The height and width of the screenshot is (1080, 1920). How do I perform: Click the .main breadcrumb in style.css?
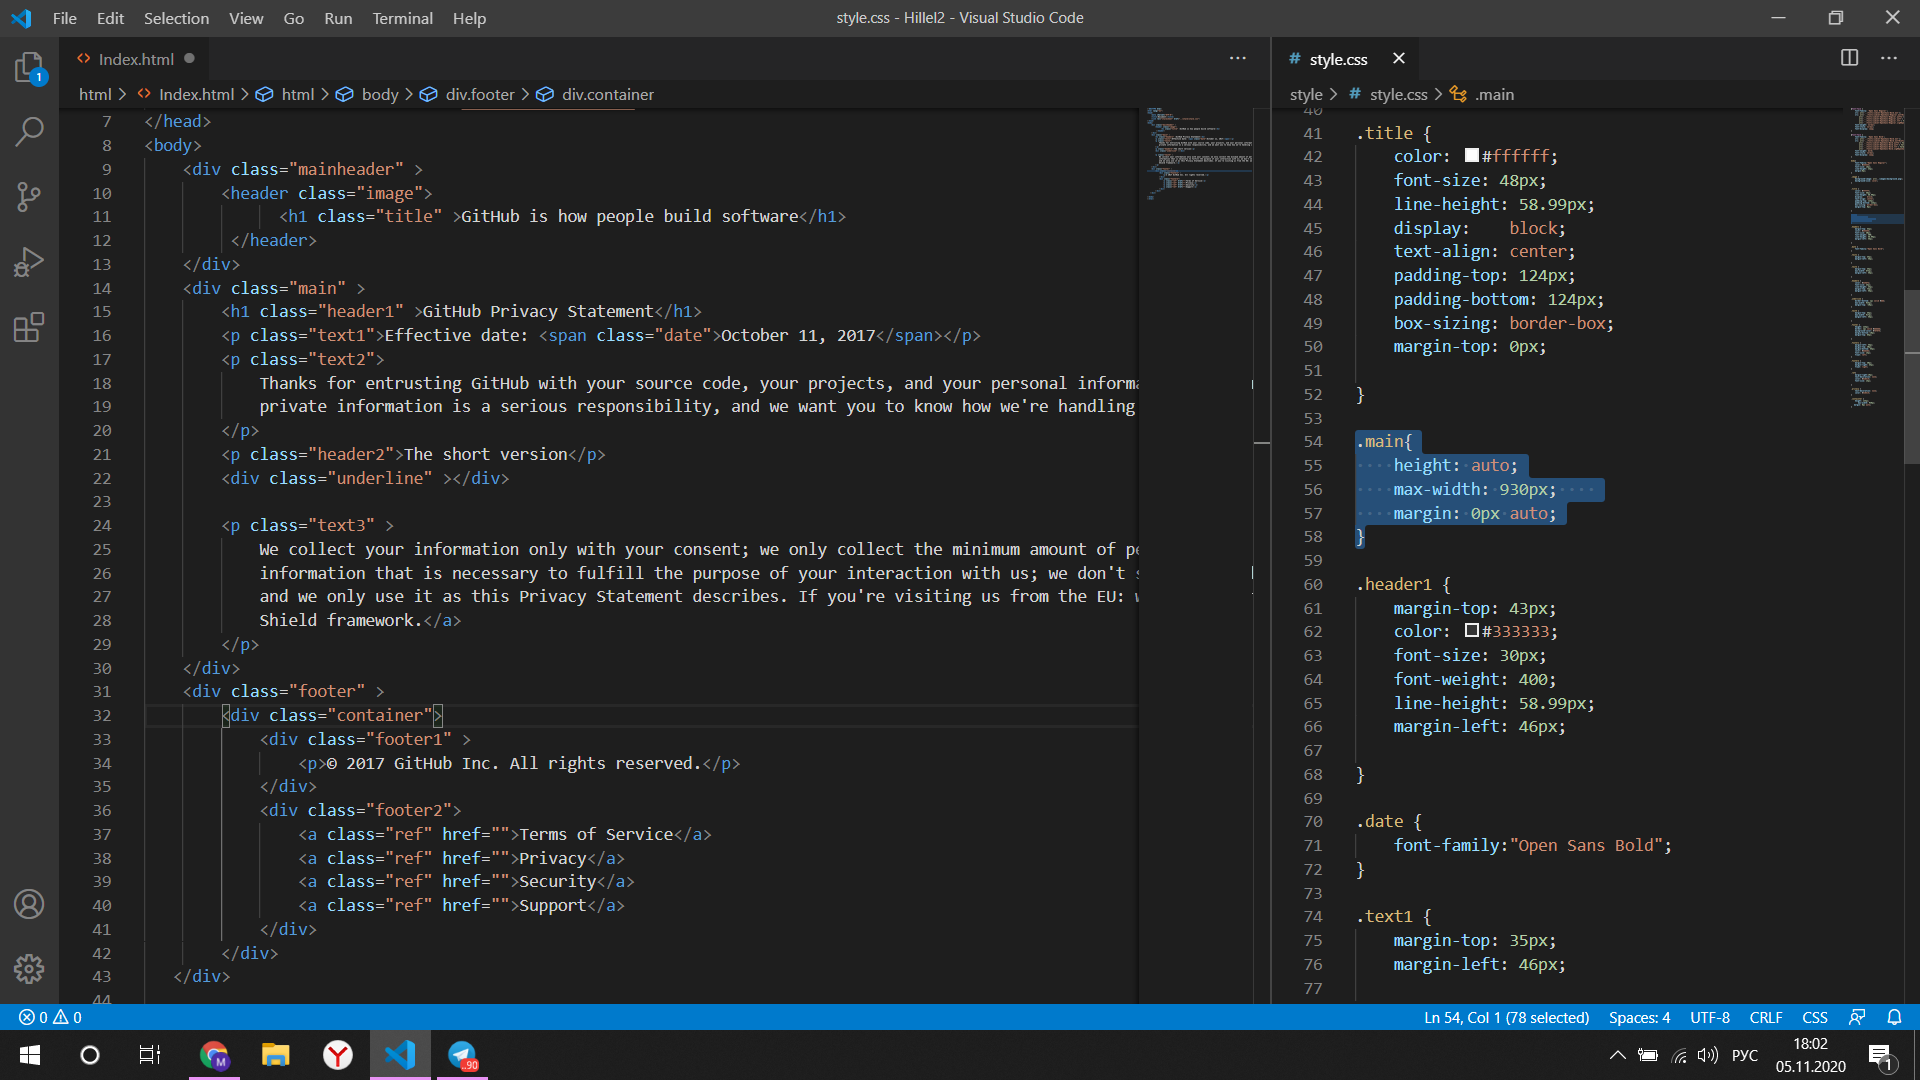(x=1482, y=94)
